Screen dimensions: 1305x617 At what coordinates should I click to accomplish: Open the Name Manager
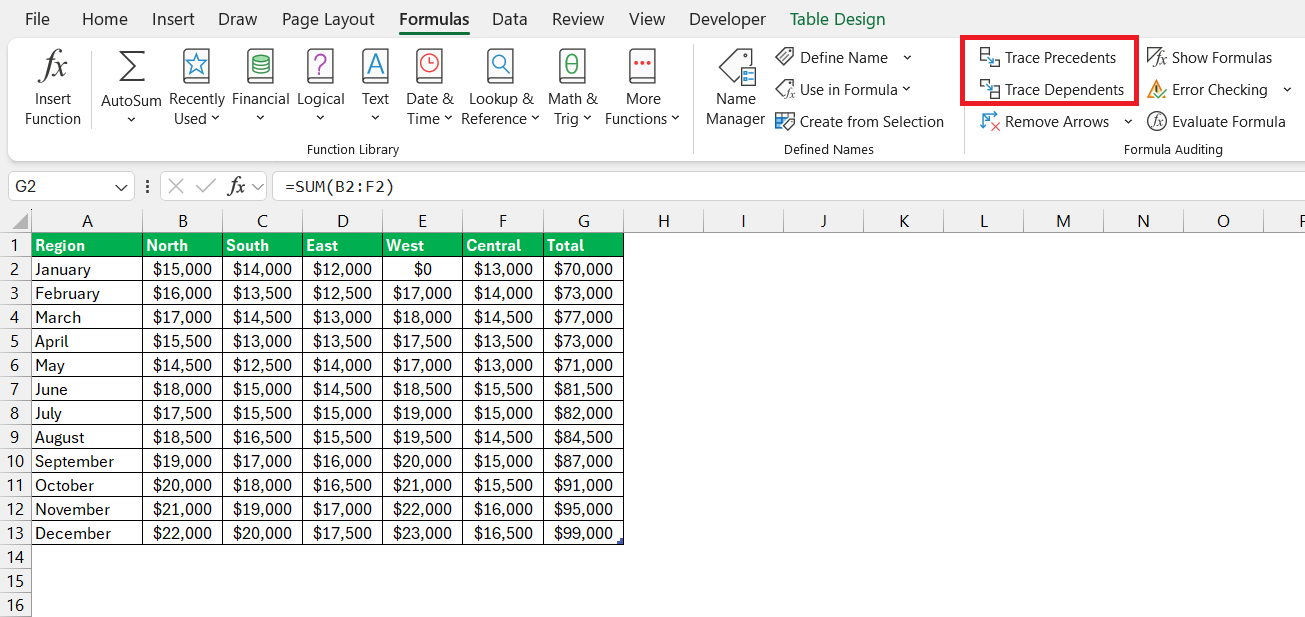pos(735,89)
